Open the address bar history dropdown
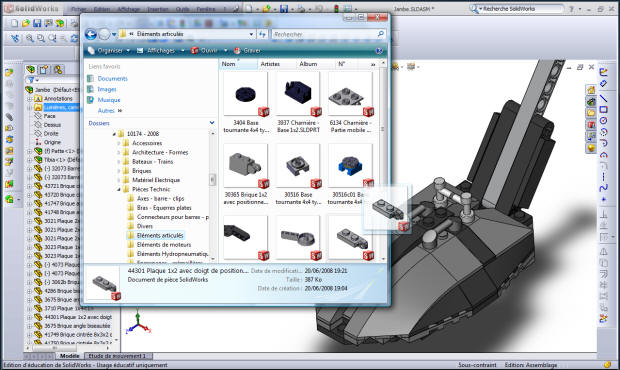 click(x=251, y=34)
